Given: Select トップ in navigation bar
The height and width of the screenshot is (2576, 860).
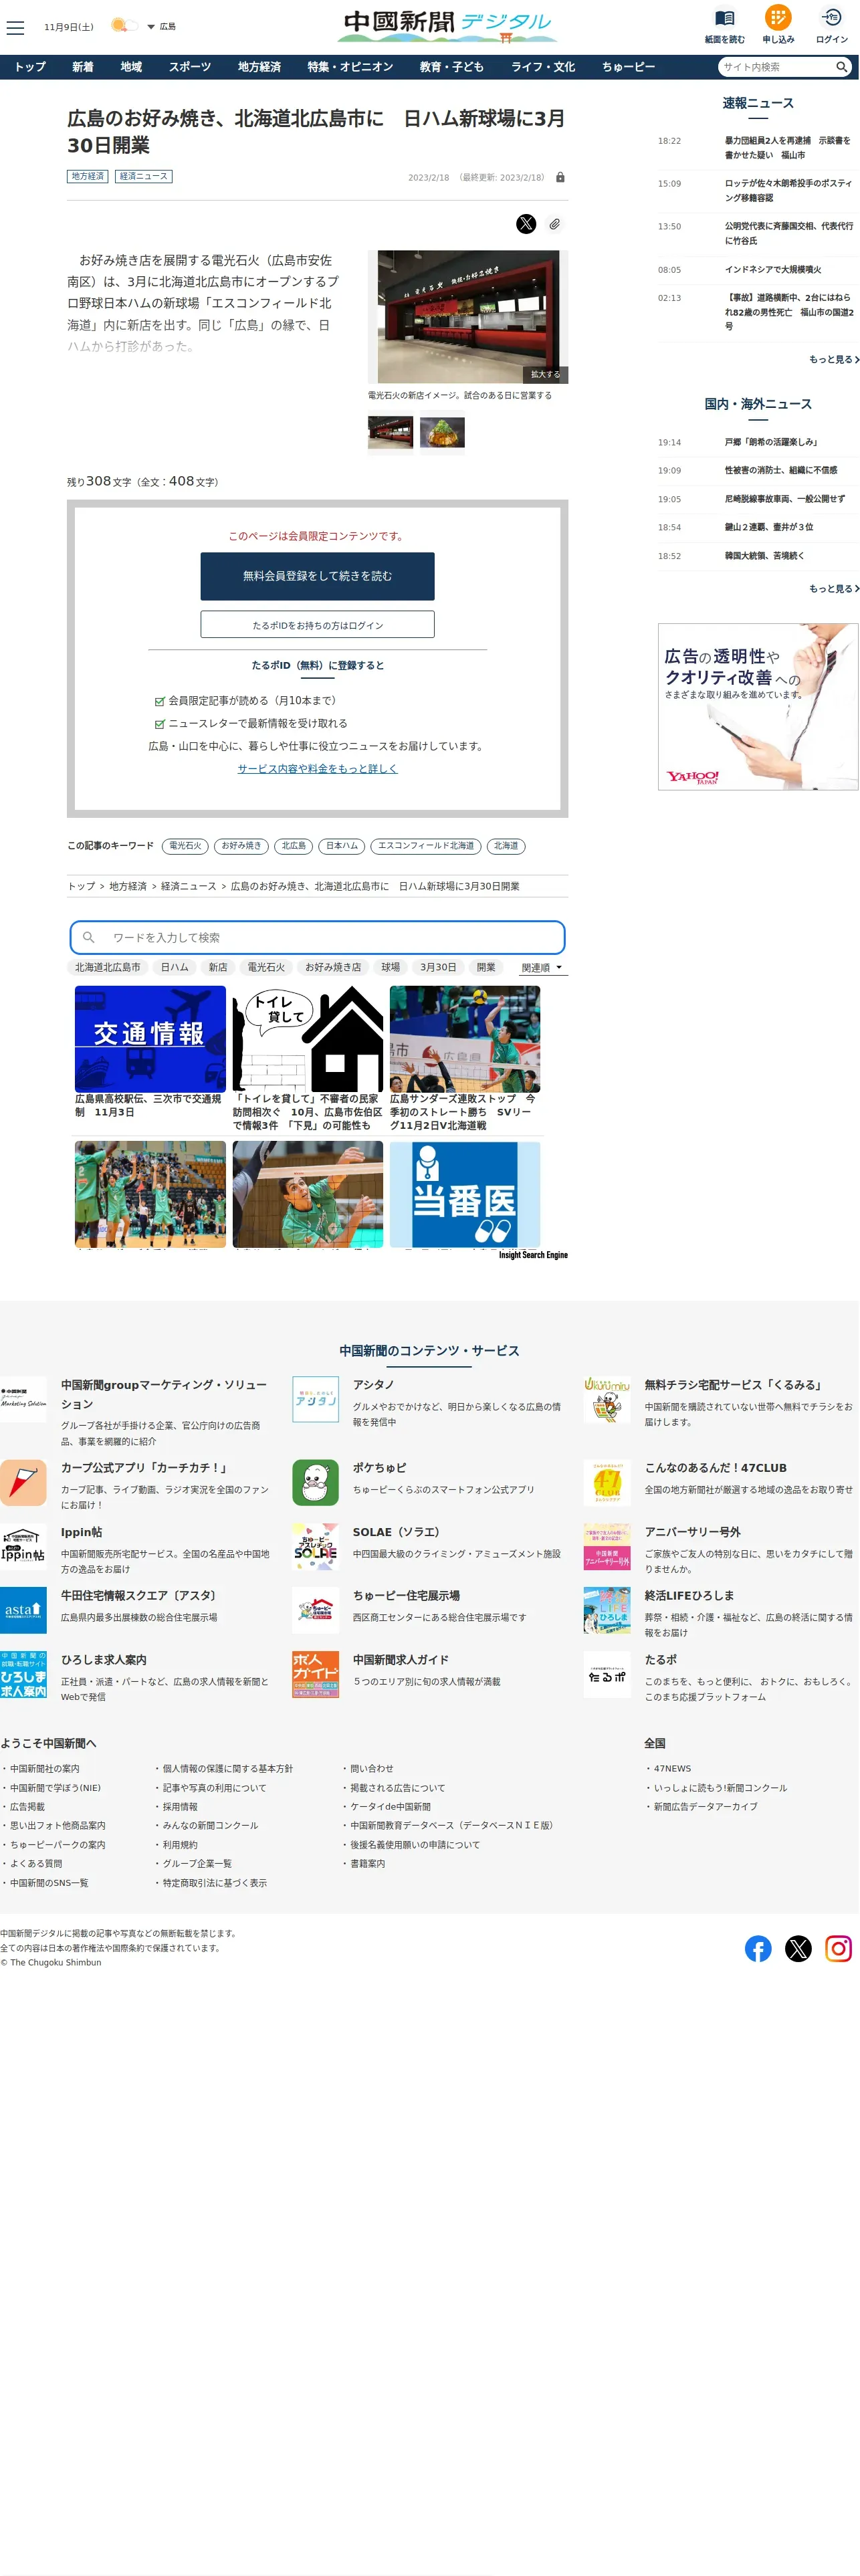Looking at the screenshot, I should pyautogui.click(x=30, y=67).
